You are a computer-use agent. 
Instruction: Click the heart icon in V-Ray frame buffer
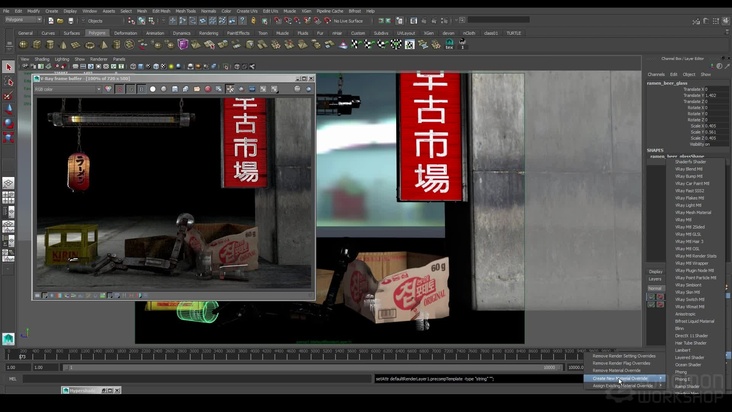108,89
